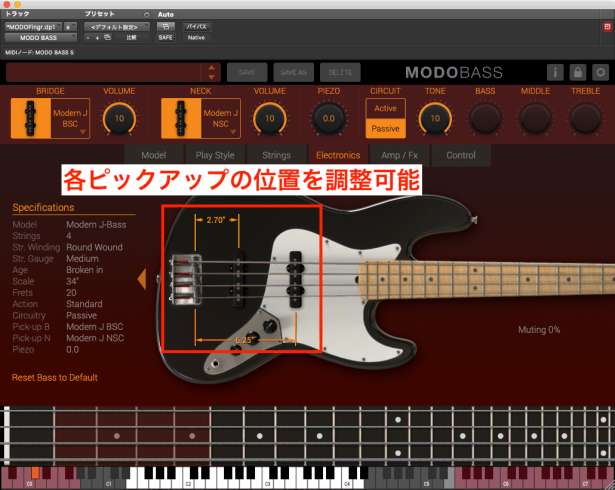Click the bass bridge saddles on the guitar

coord(186,279)
